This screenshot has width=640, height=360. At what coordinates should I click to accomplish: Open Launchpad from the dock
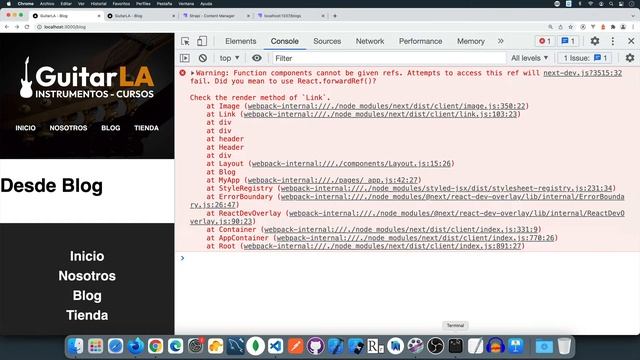click(x=96, y=346)
